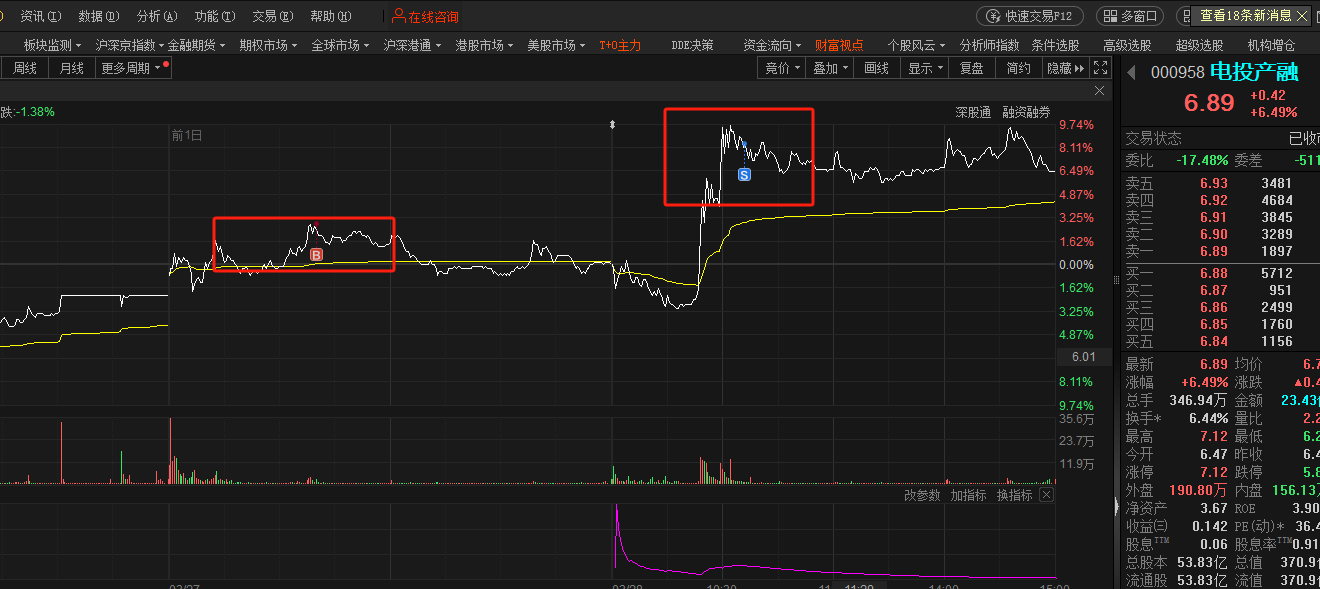
Task: Open the 帮助(H) menu
Action: coord(331,16)
